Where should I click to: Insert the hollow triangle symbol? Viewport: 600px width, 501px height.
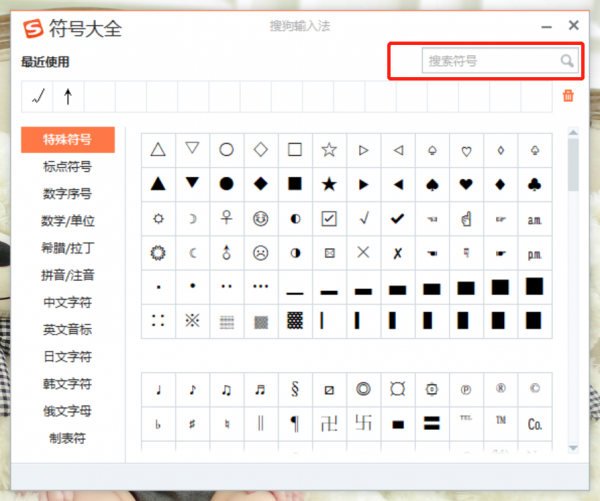158,150
